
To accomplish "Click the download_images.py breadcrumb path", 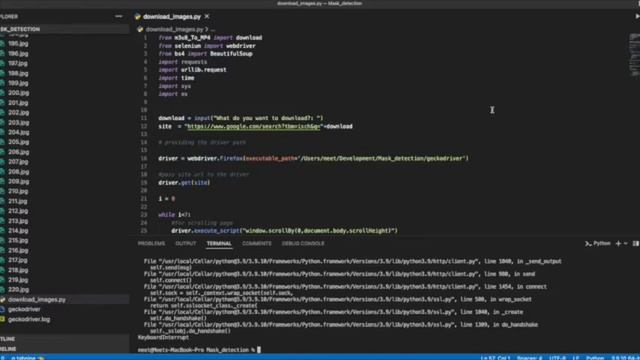I will click(174, 29).
